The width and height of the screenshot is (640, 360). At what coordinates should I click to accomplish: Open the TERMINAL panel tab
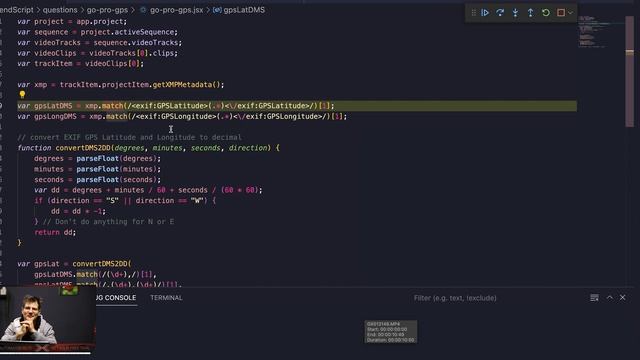coord(166,298)
